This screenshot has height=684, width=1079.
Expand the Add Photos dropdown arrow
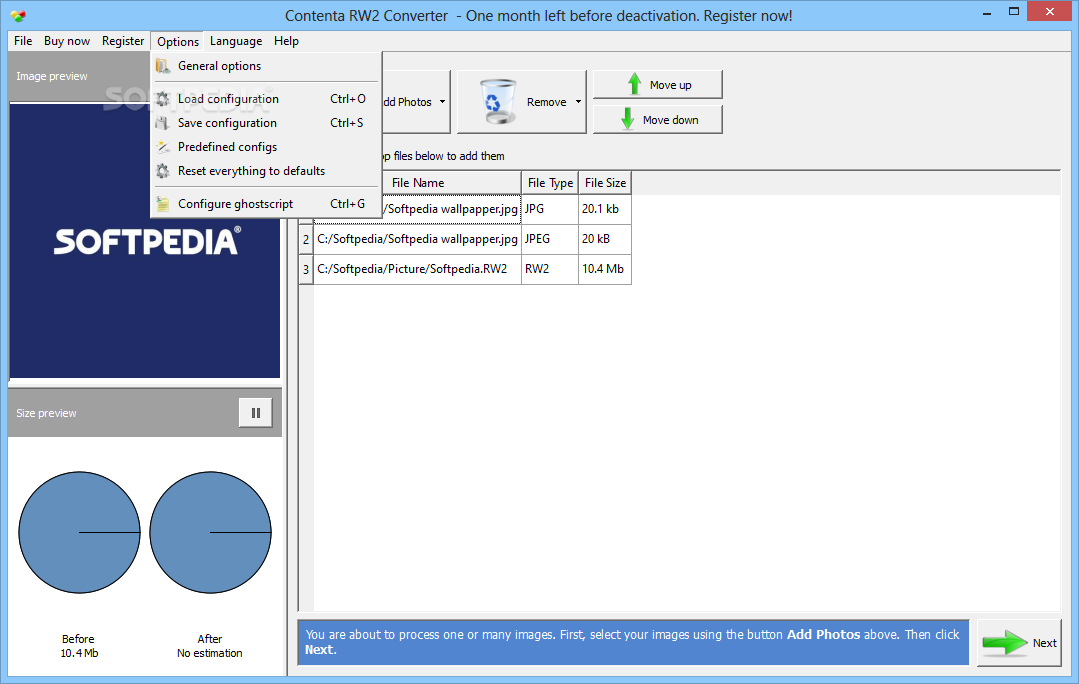click(442, 102)
